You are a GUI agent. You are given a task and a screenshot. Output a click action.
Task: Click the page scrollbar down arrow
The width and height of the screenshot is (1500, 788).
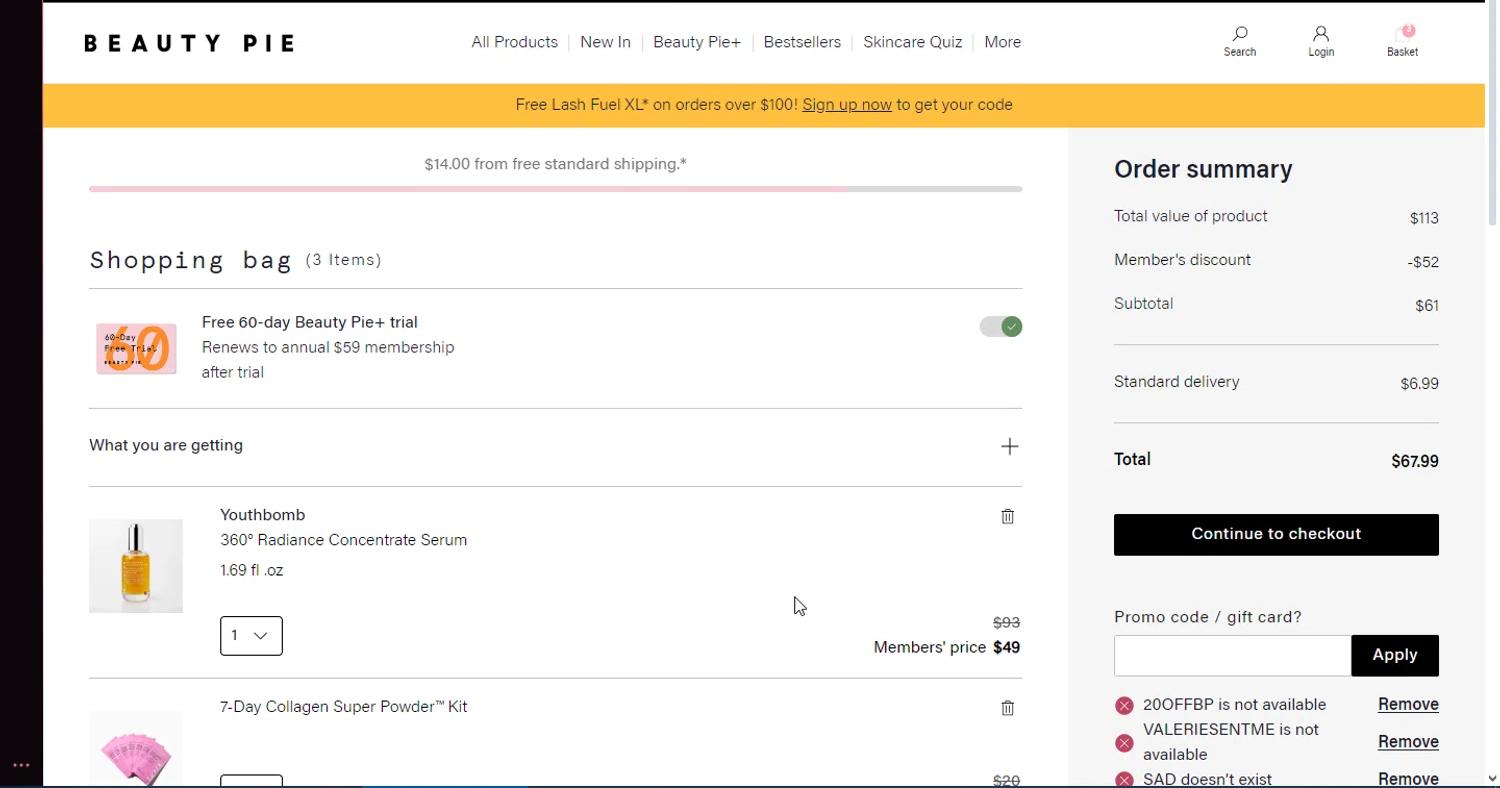tap(1492, 778)
